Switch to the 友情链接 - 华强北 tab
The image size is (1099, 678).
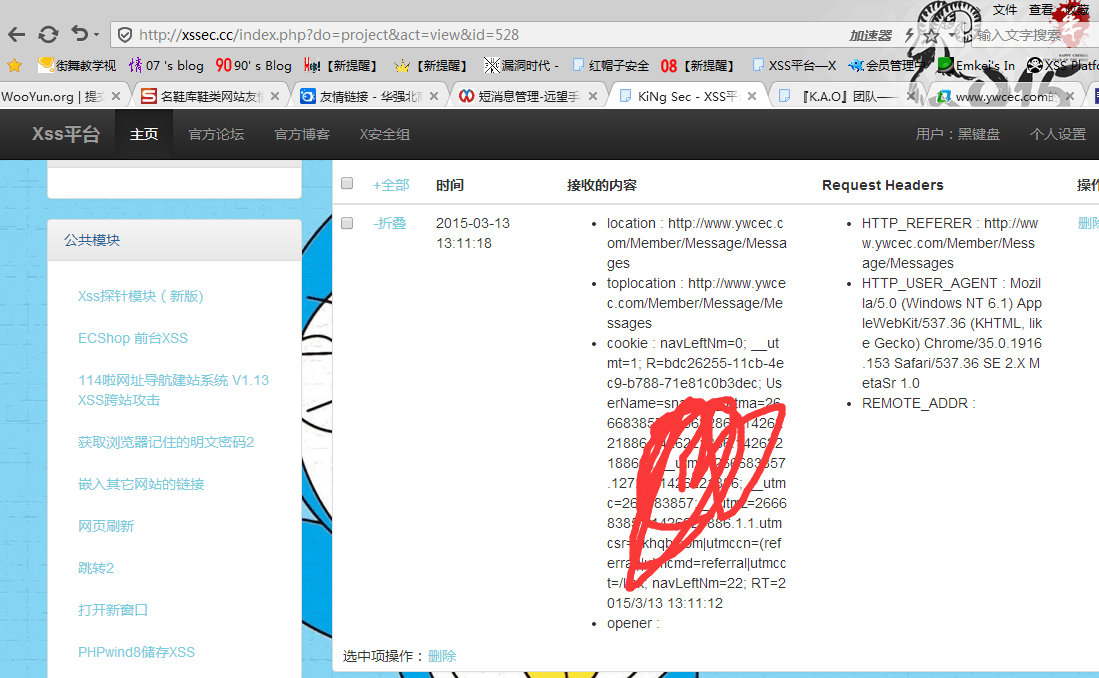point(362,96)
